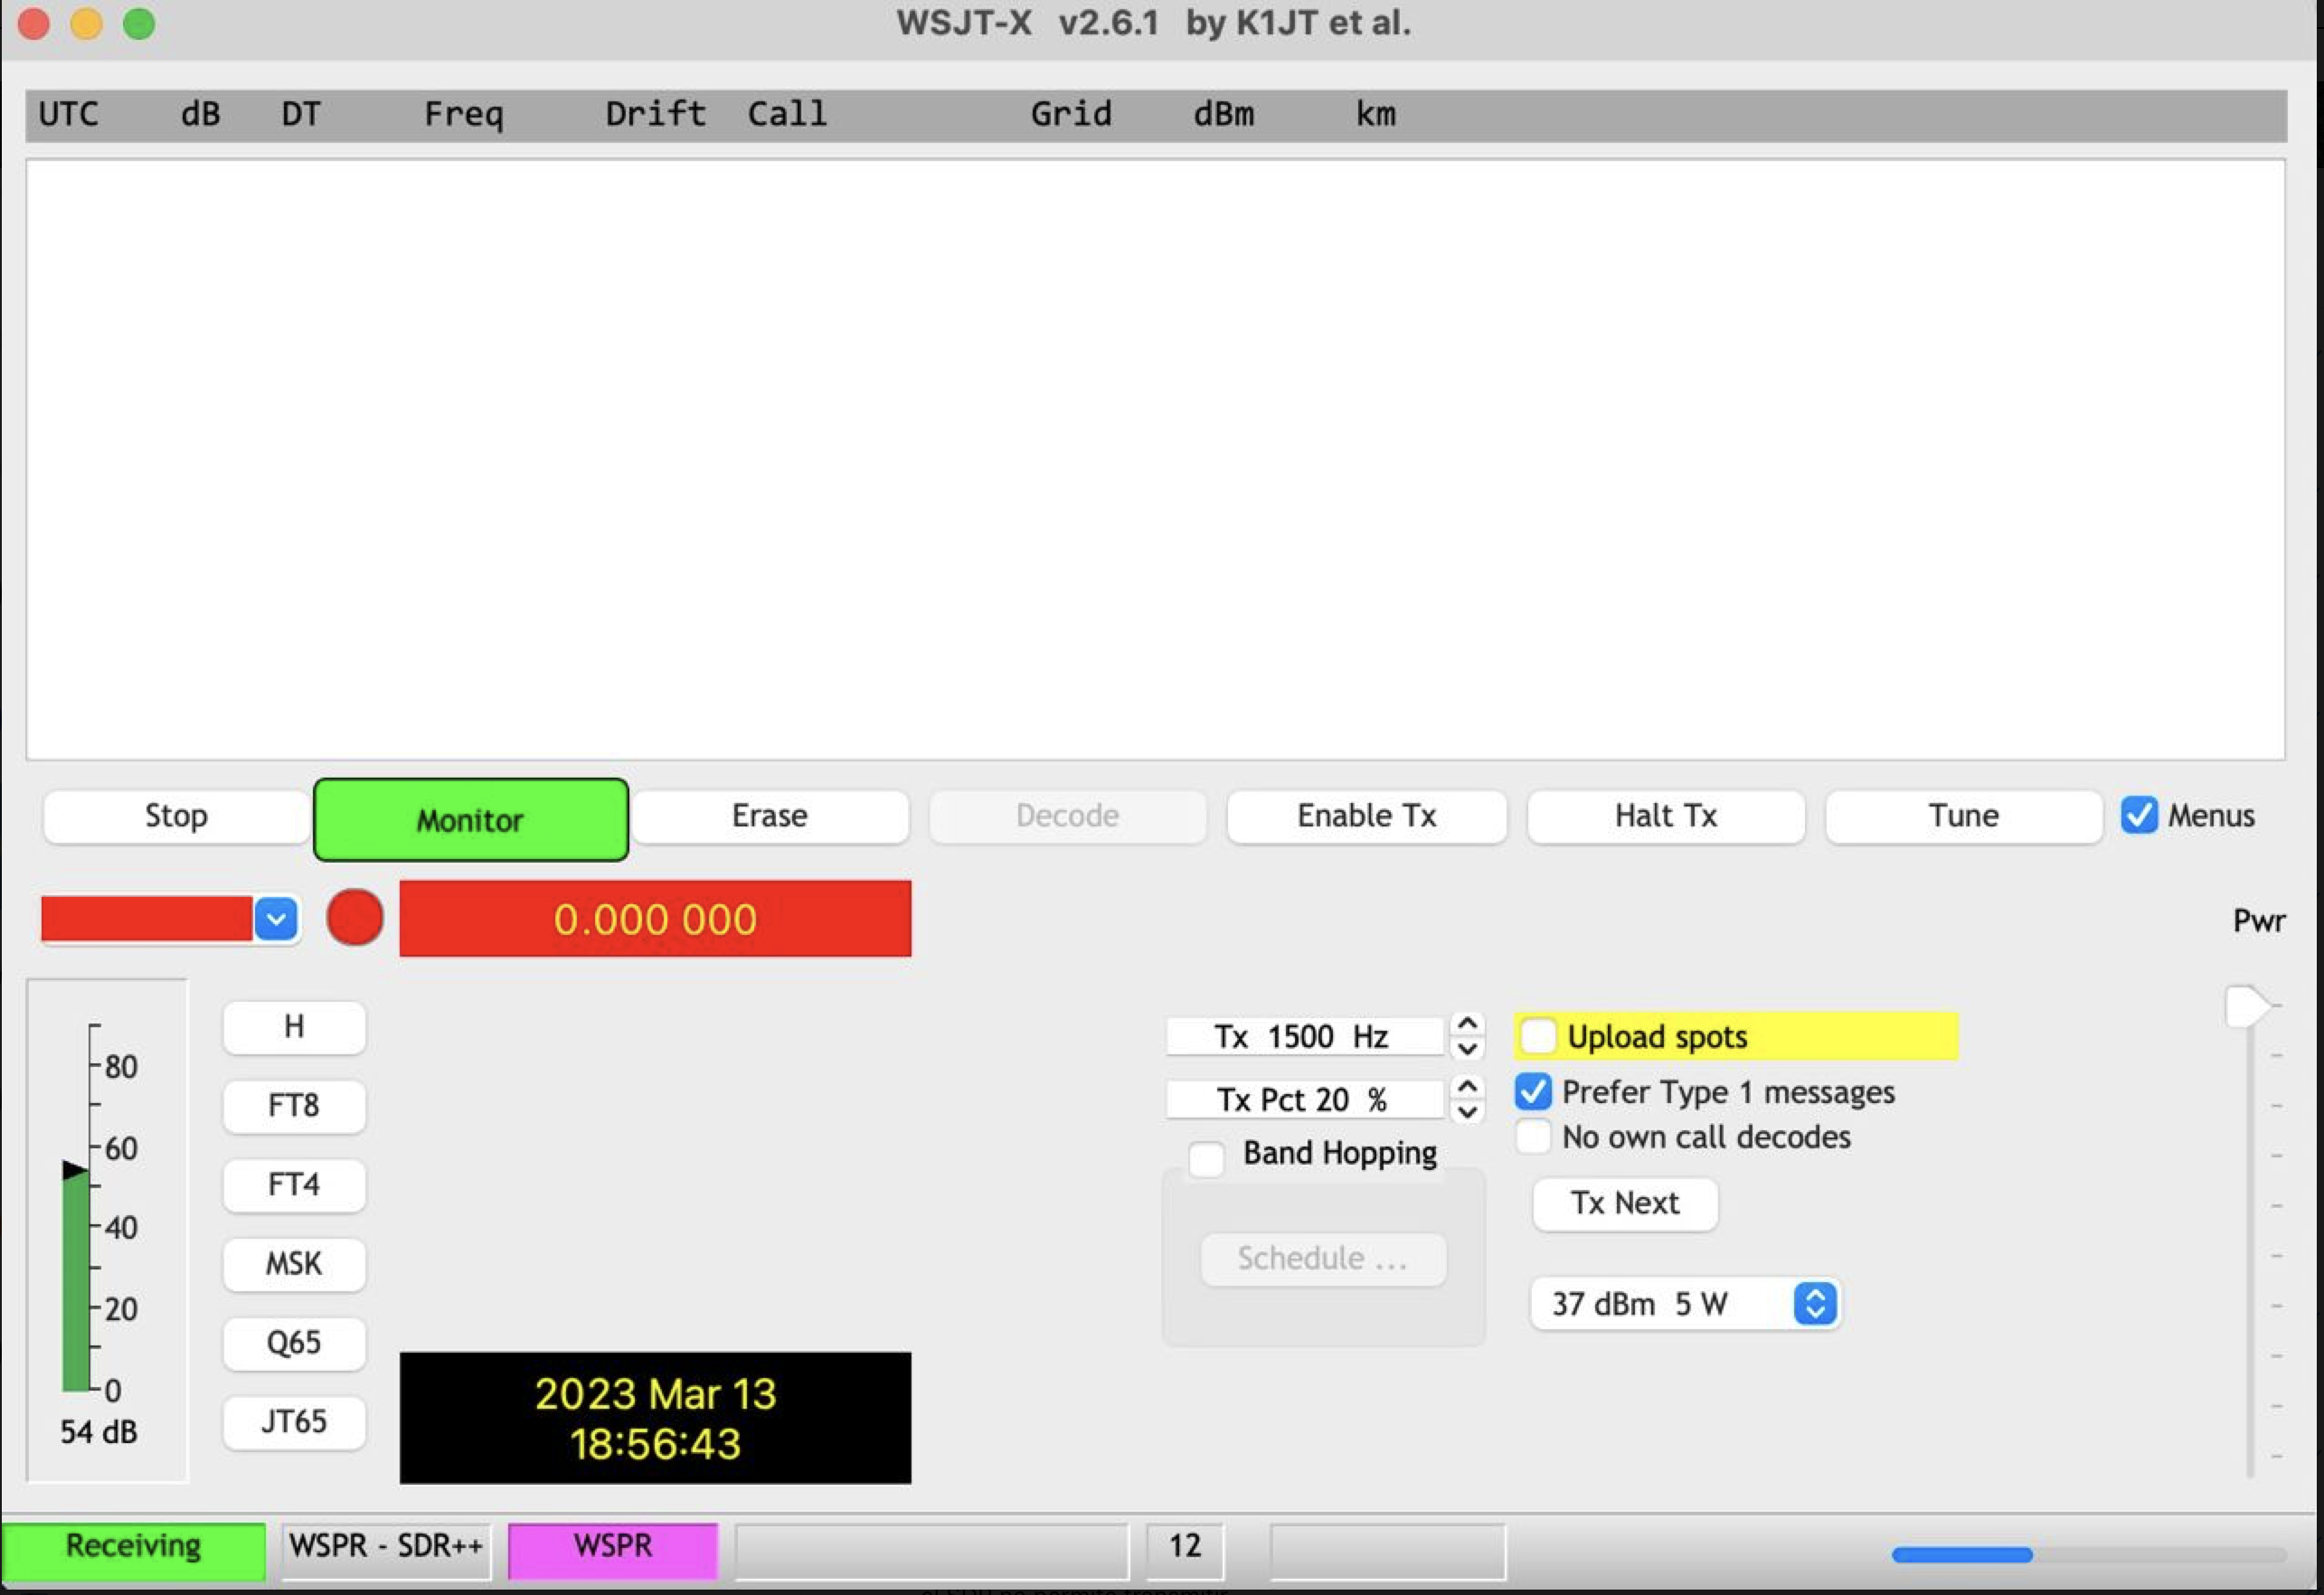Enable the Band Hopping checkbox
2324x1595 pixels.
click(1206, 1159)
